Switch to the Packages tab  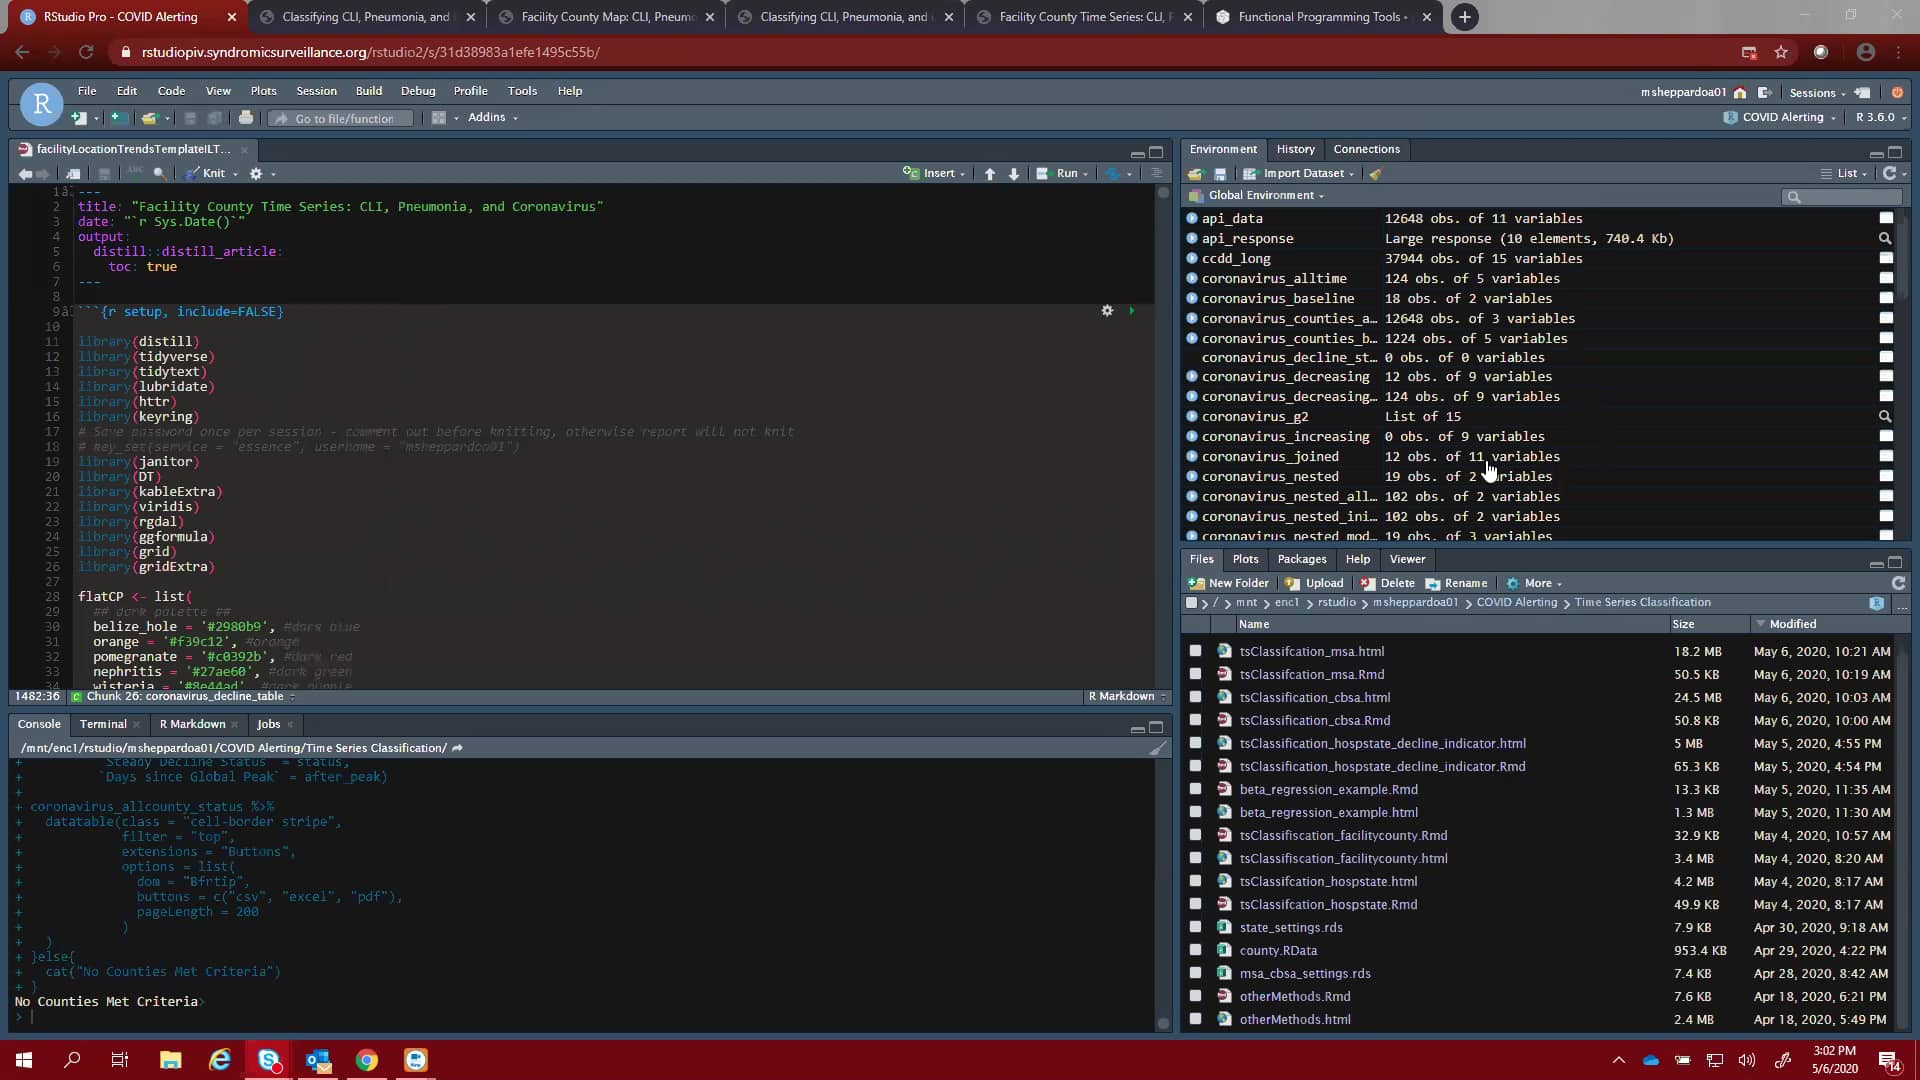tap(1301, 559)
